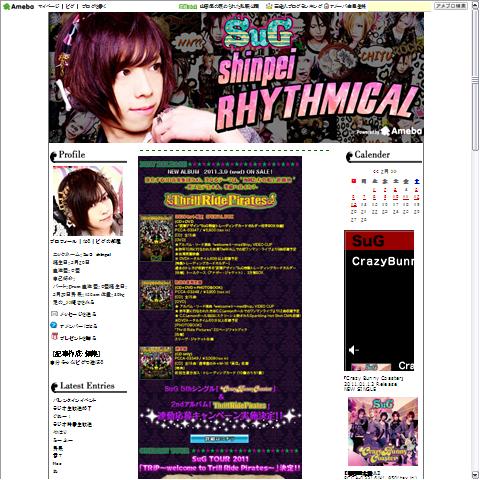The width and height of the screenshot is (480, 480).
Task: Click the scroll down arrow of page scrollbar
Action: click(x=475, y=475)
